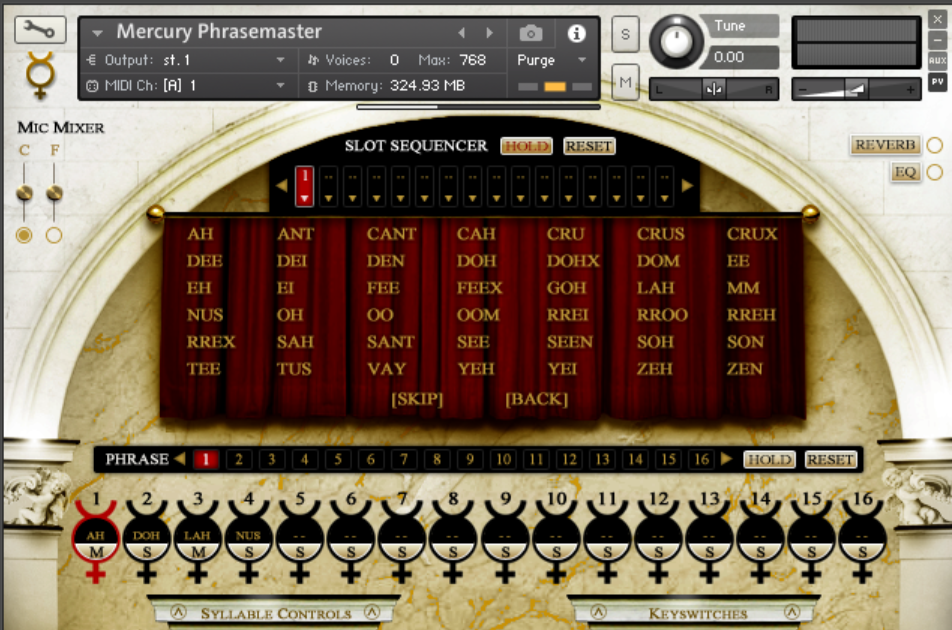Screen dimensions: 952x630
Task: Select phrase 9 tab
Action: (x=470, y=459)
